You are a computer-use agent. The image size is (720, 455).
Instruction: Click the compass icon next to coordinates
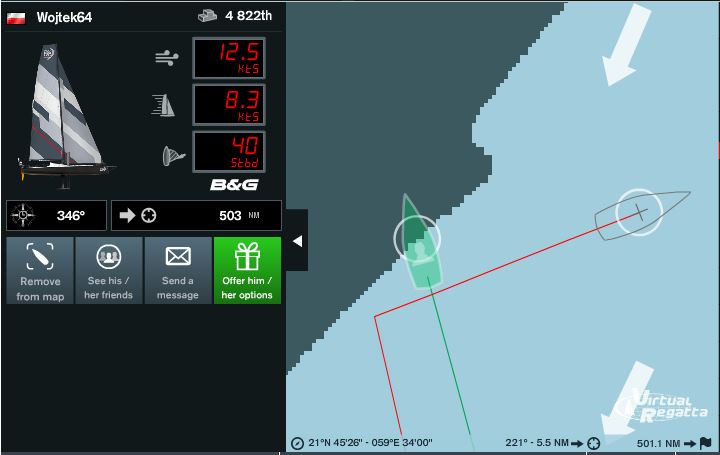tap(297, 444)
